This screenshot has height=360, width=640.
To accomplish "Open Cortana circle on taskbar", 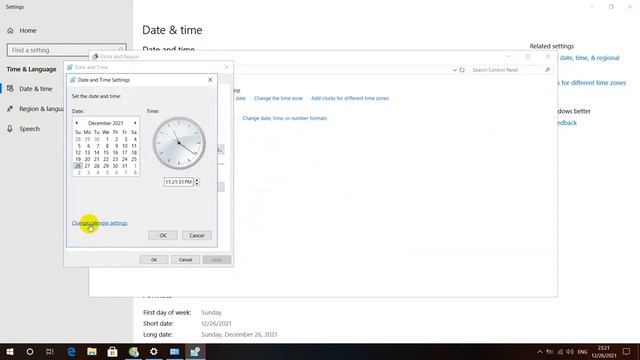I will (x=30, y=351).
